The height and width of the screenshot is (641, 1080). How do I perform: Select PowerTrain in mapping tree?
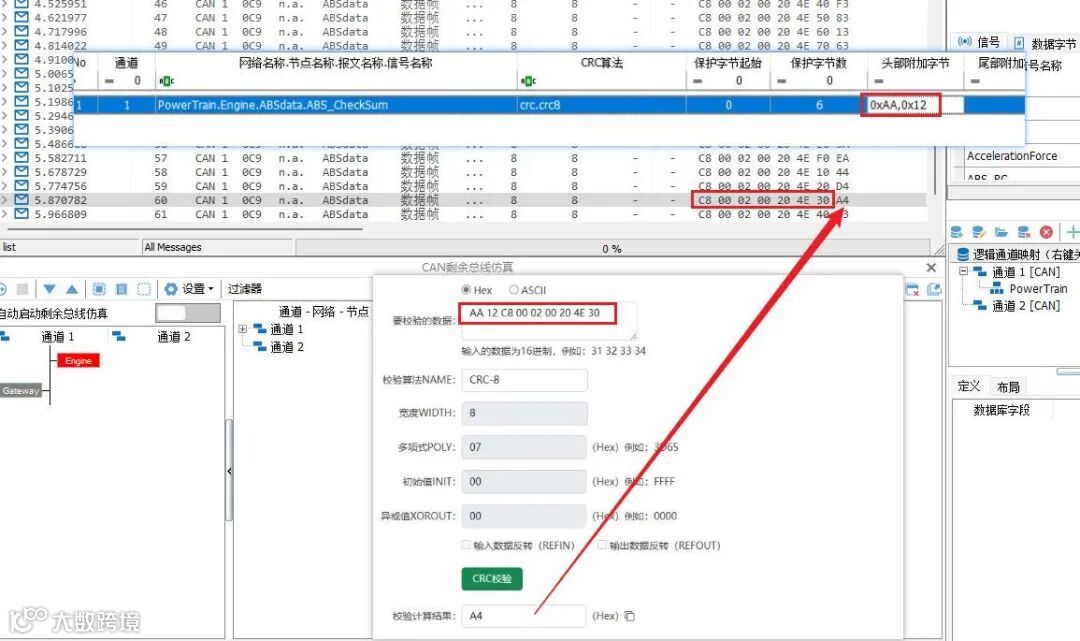click(1037, 288)
